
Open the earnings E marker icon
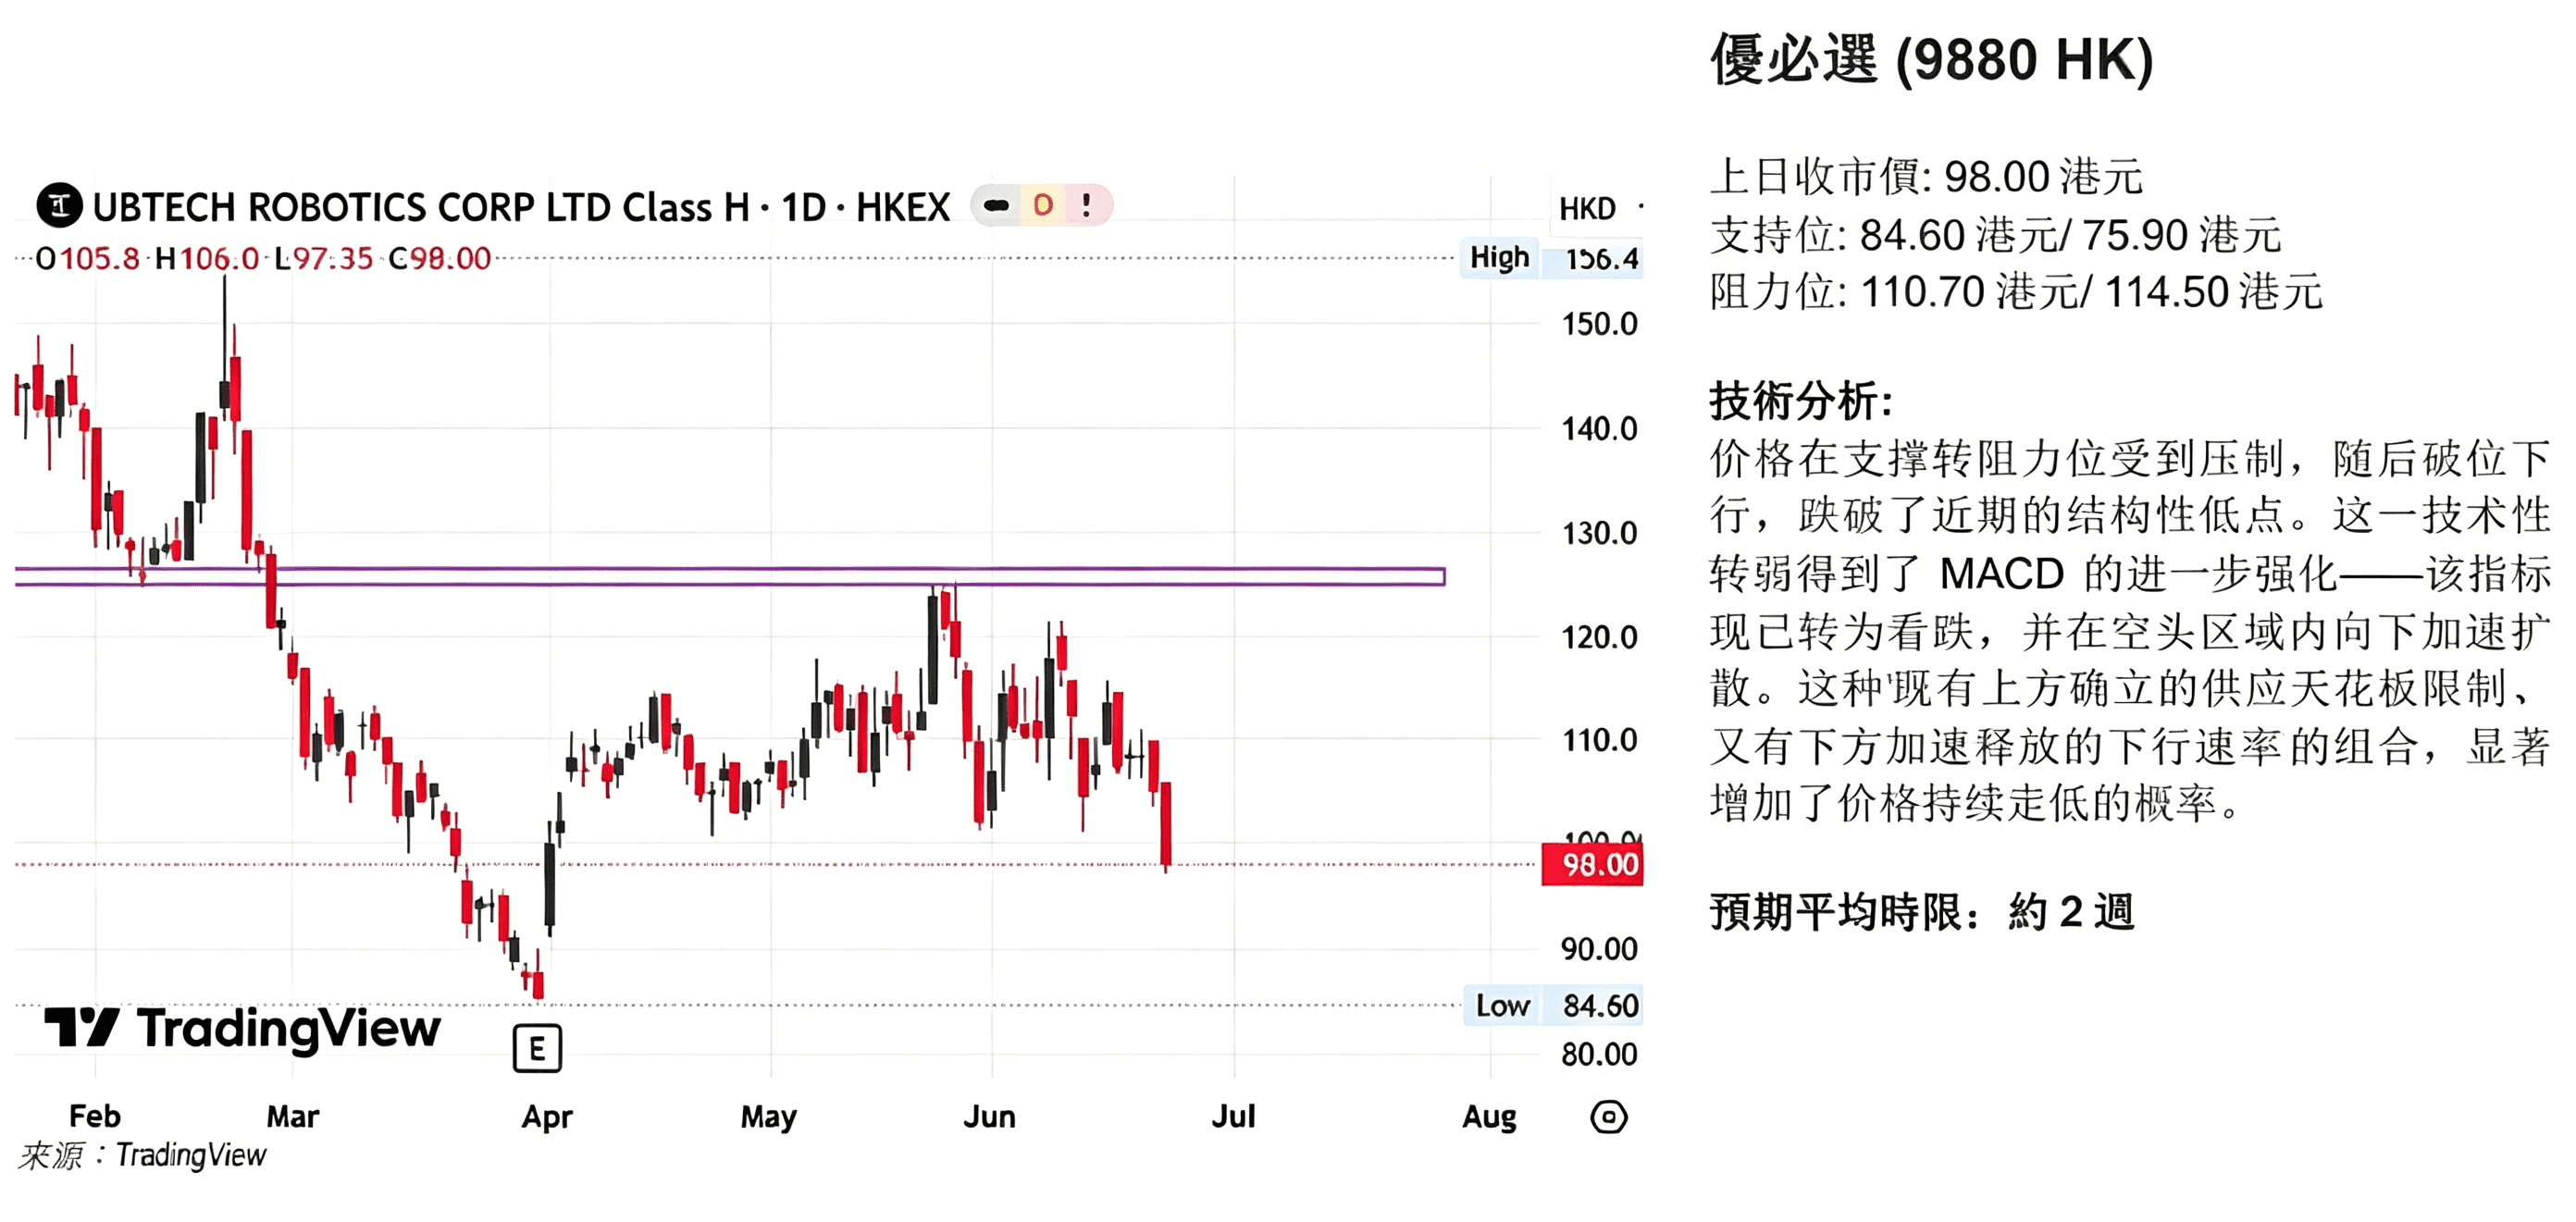coord(537,1048)
